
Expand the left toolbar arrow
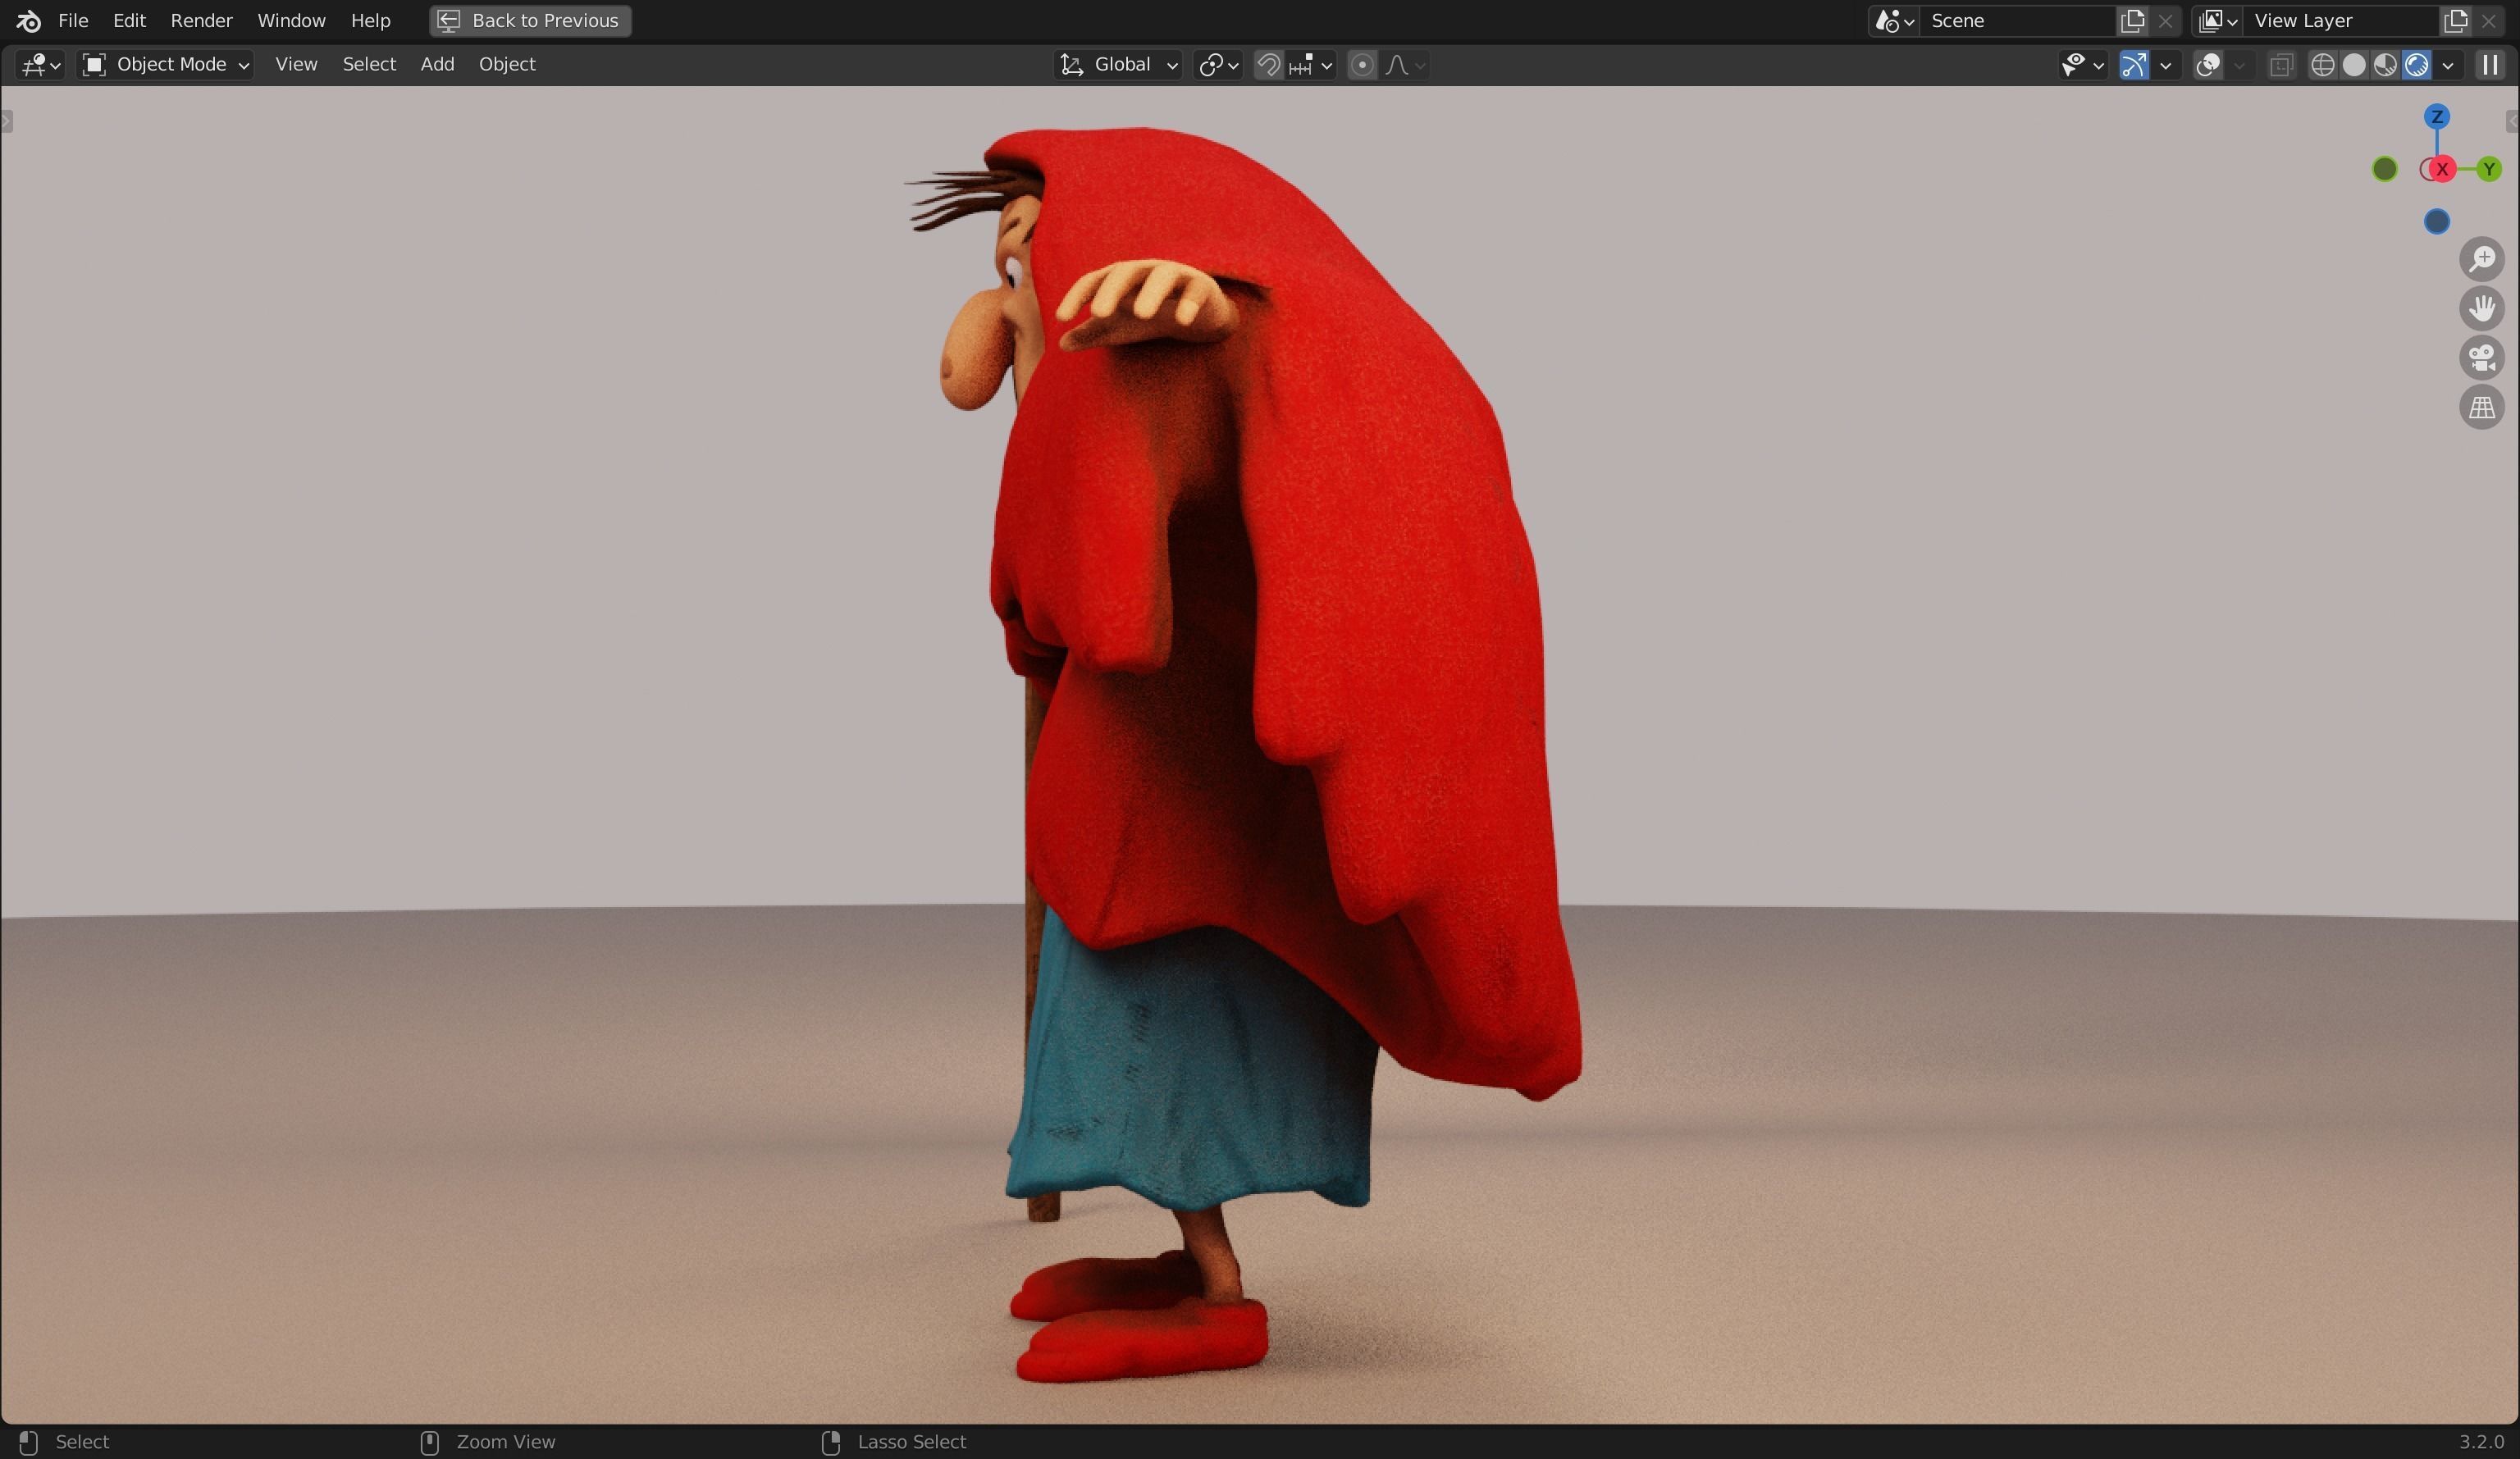(x=7, y=122)
